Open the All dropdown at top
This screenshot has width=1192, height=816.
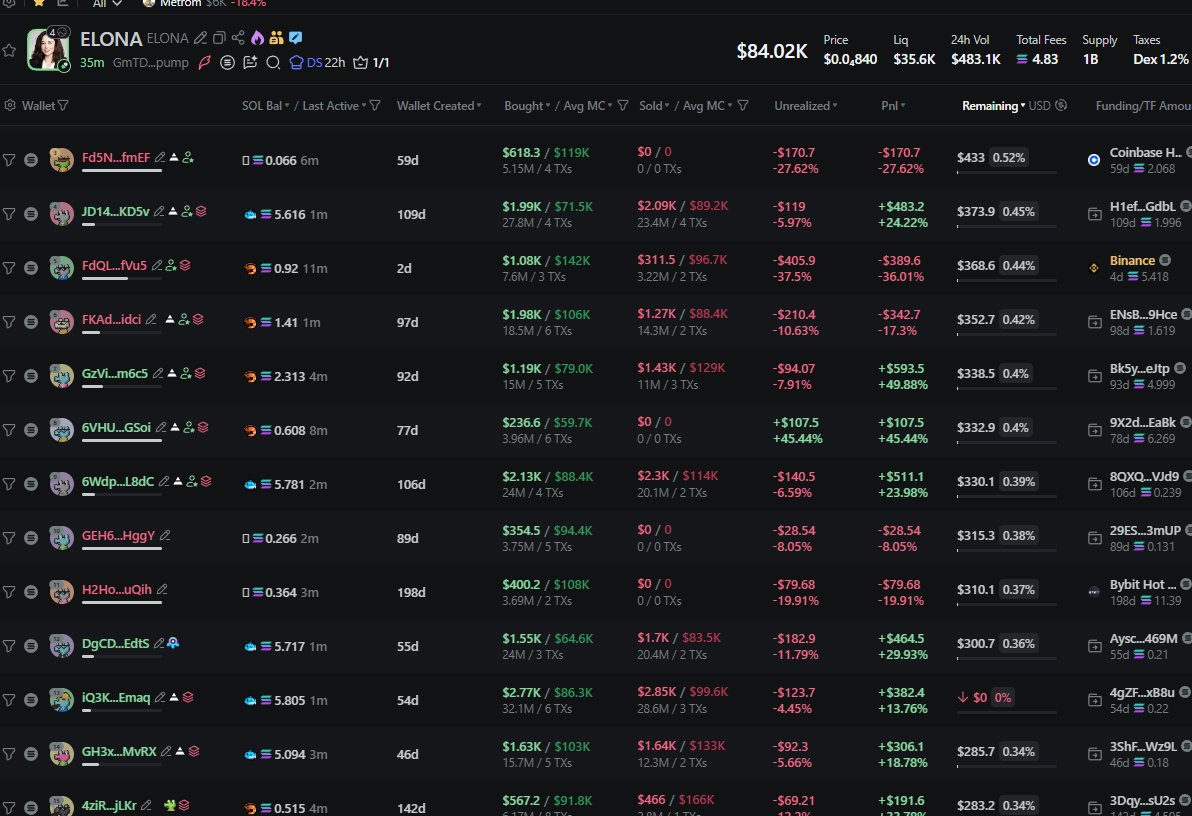click(x=107, y=3)
